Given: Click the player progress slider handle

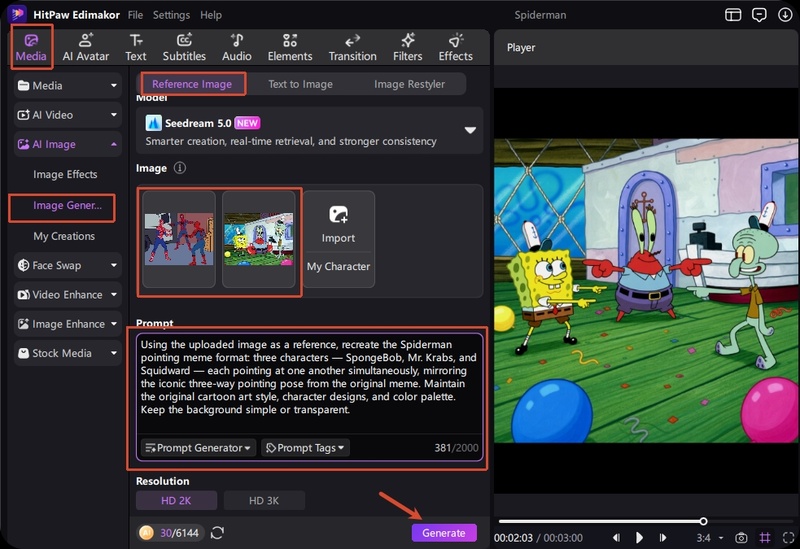Looking at the screenshot, I should point(703,521).
